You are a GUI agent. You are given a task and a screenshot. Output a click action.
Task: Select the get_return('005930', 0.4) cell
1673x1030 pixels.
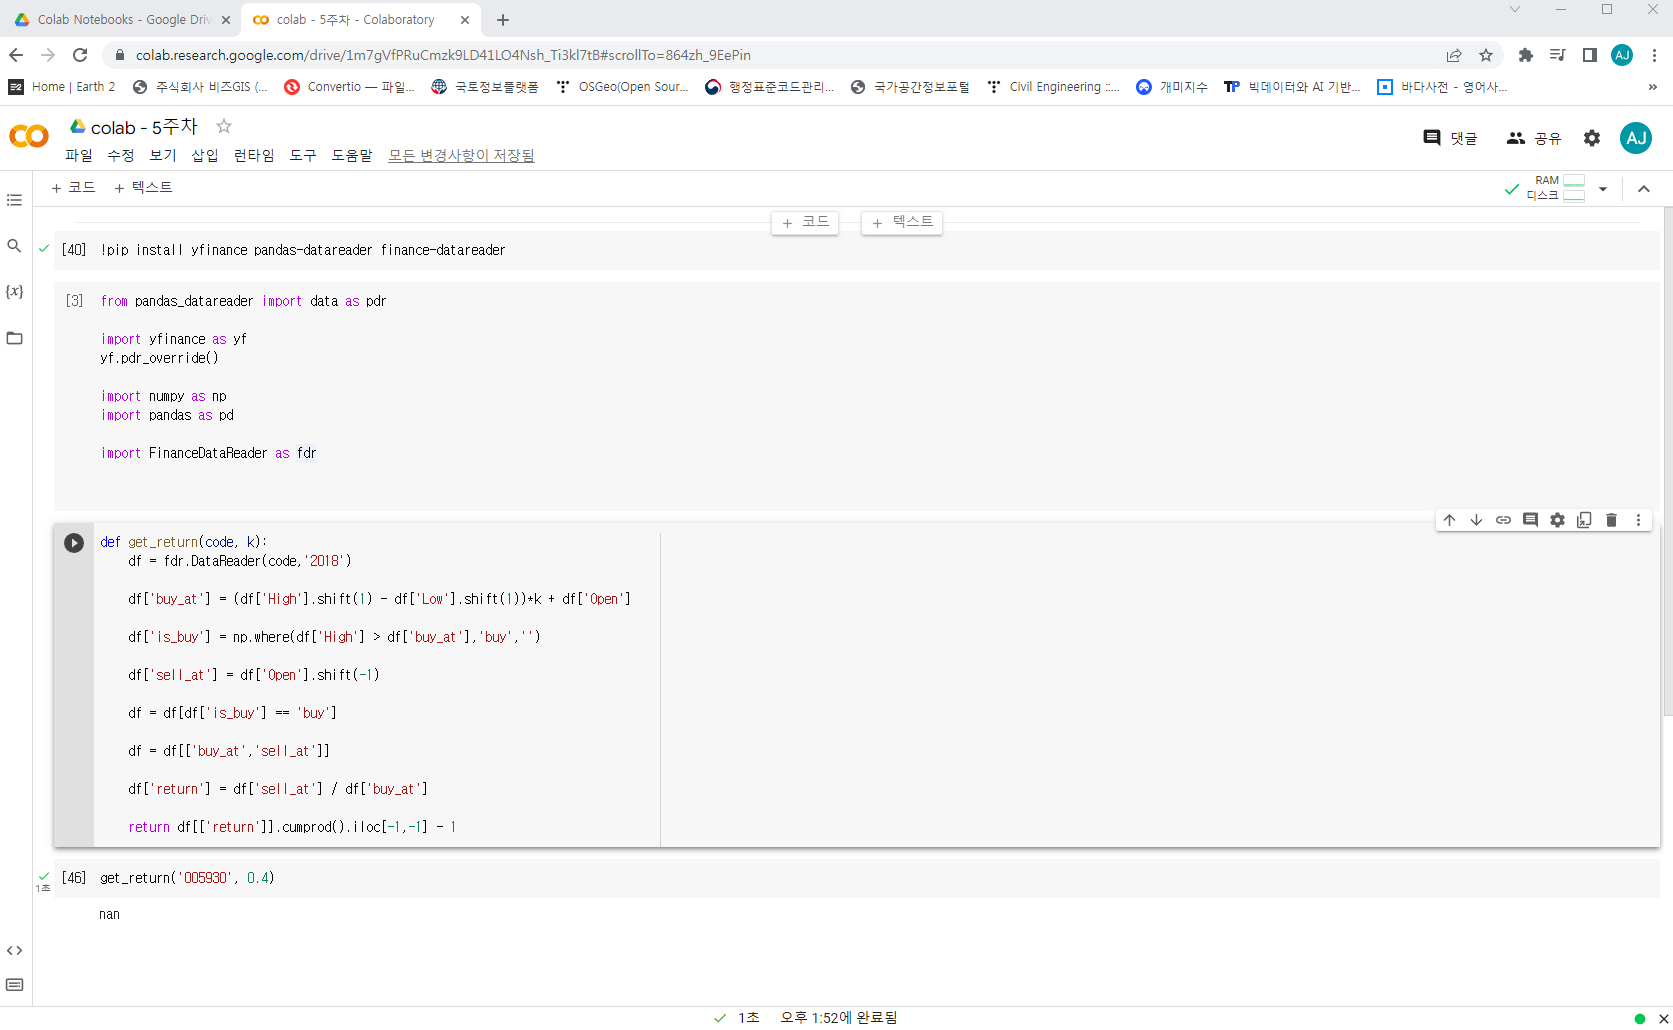(x=857, y=878)
